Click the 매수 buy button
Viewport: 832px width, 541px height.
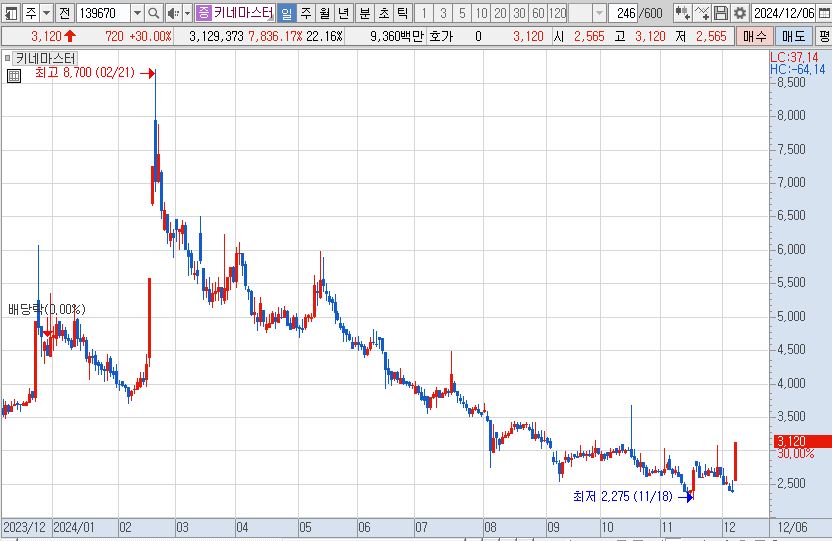[755, 36]
